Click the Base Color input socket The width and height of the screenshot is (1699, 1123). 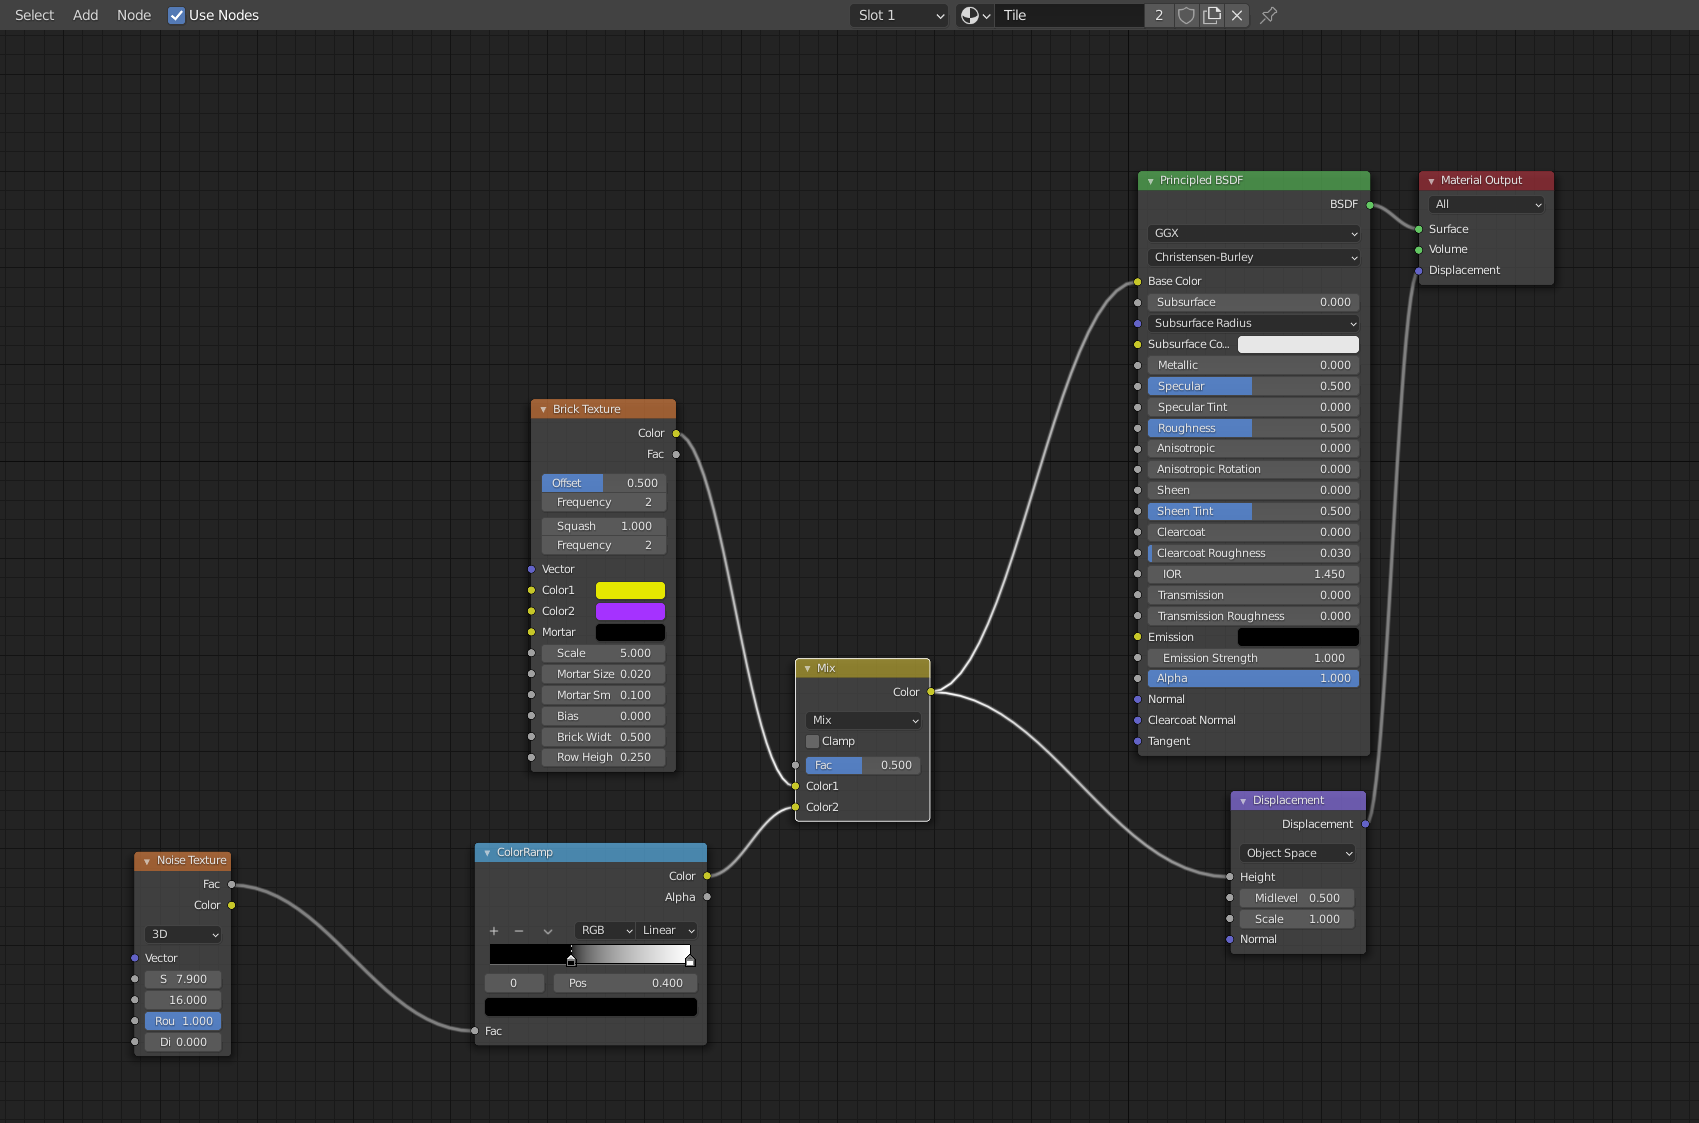click(1138, 281)
